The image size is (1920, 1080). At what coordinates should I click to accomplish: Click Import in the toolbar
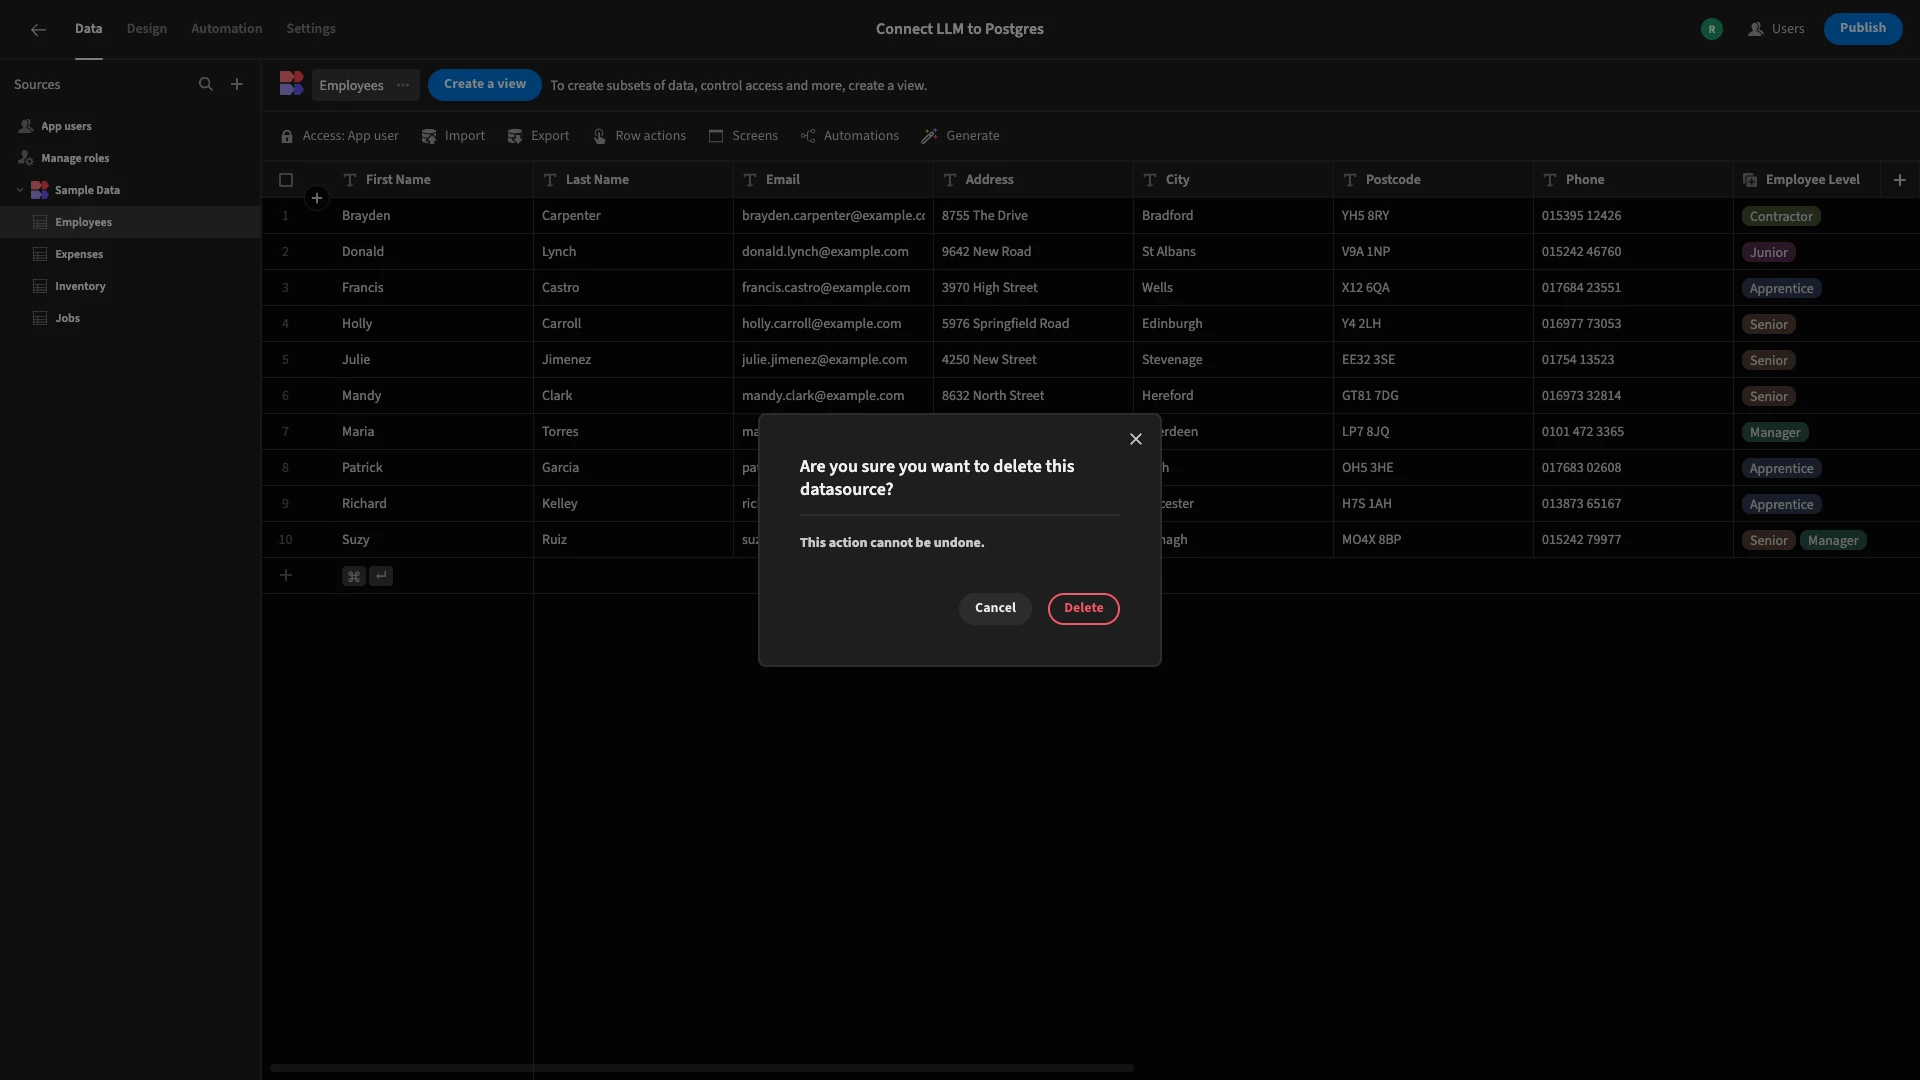(x=454, y=136)
